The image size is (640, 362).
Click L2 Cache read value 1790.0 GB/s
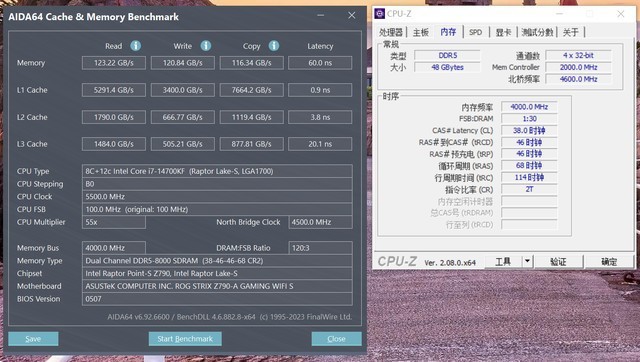click(114, 117)
